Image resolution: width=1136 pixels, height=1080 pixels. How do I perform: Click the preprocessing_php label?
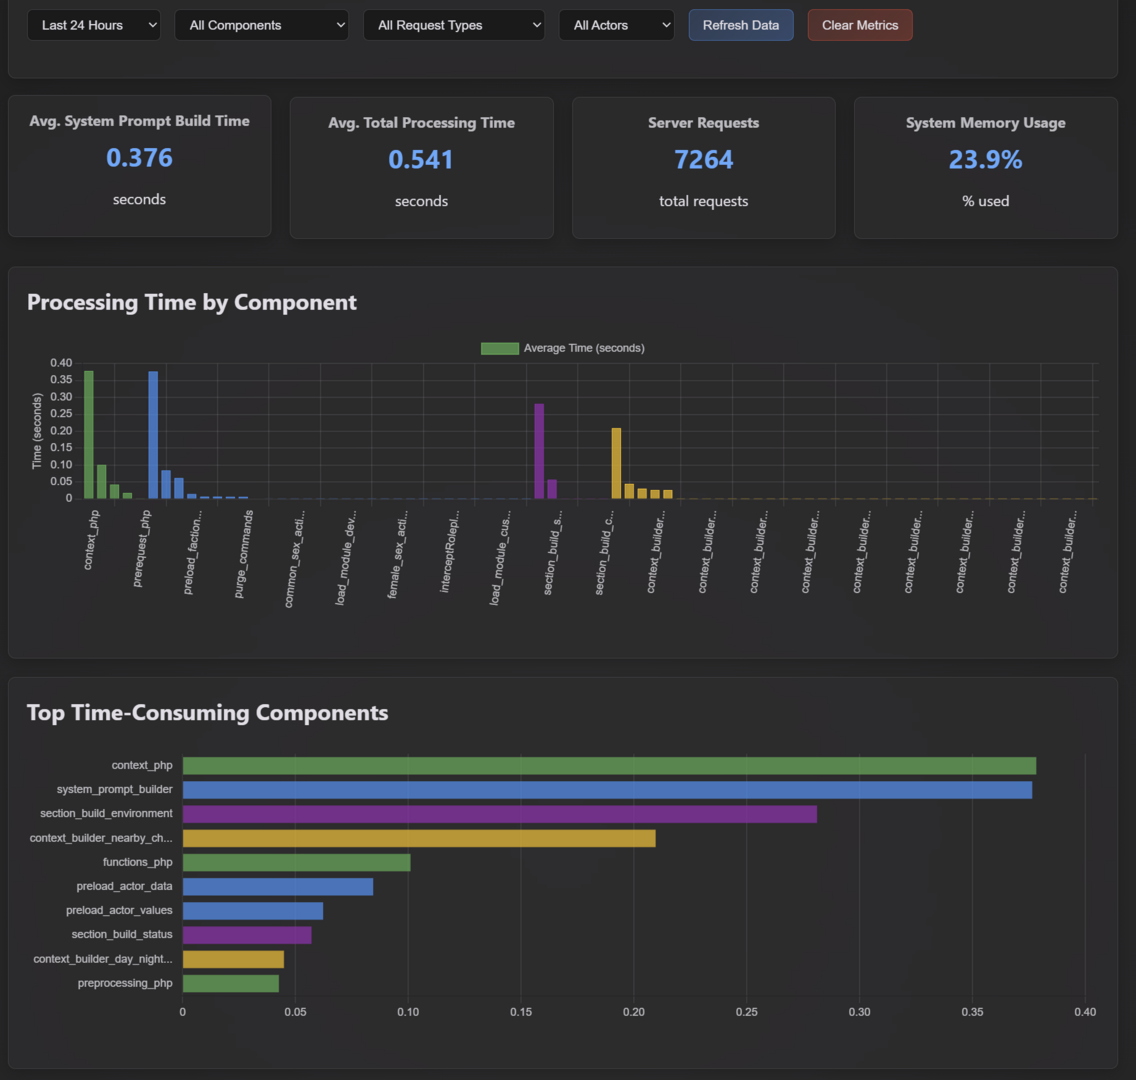click(x=125, y=983)
